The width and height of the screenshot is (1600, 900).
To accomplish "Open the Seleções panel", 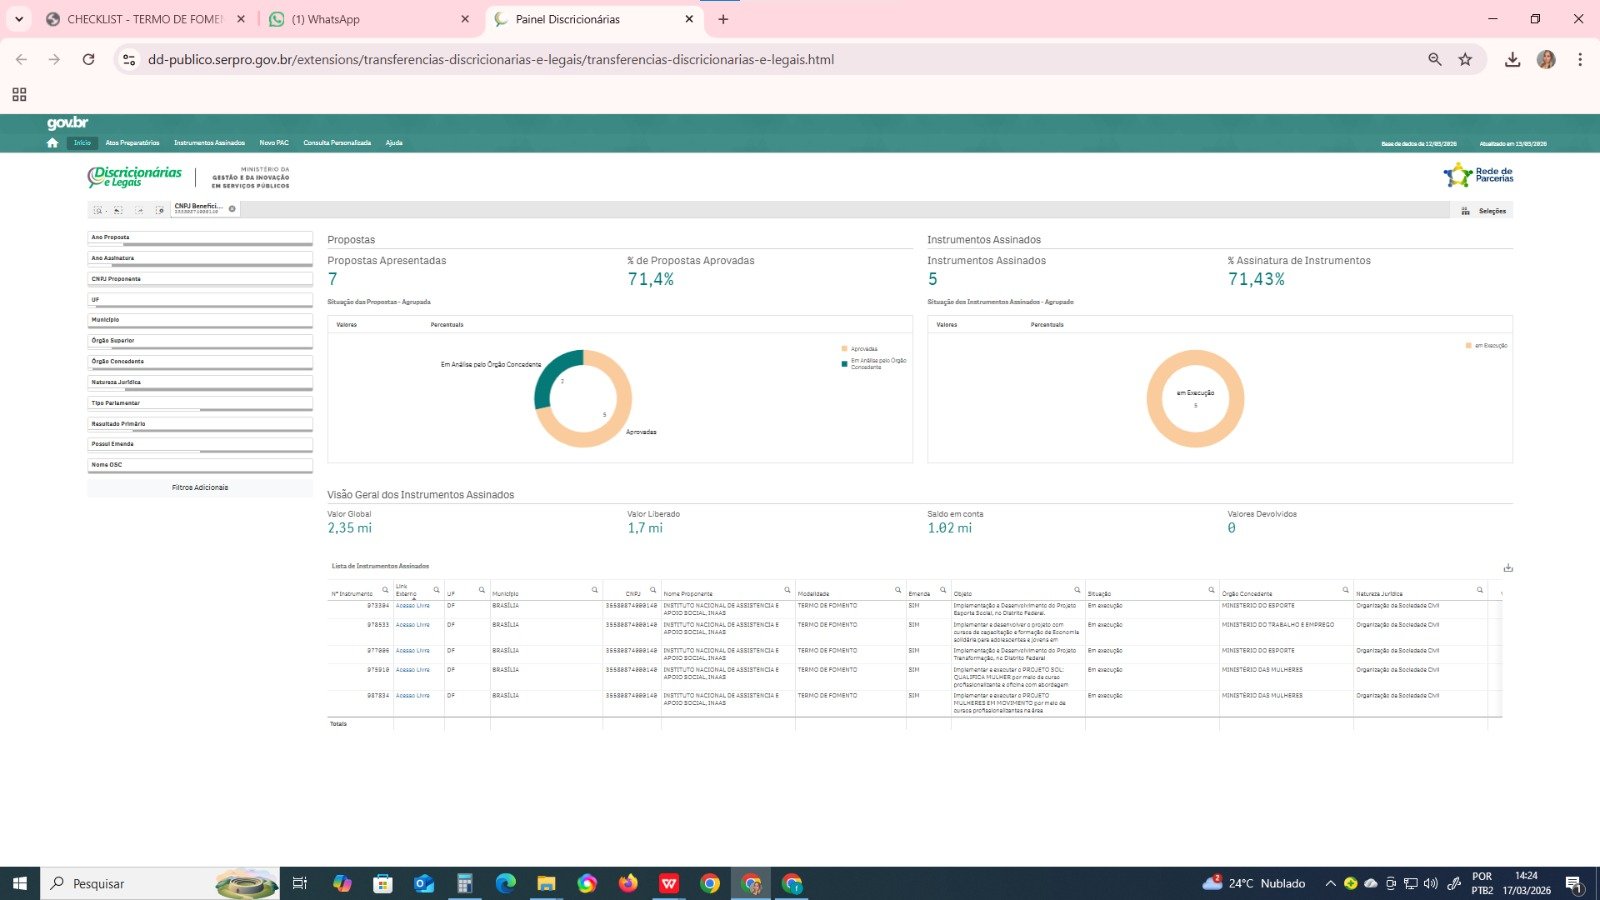I will pyautogui.click(x=1484, y=211).
